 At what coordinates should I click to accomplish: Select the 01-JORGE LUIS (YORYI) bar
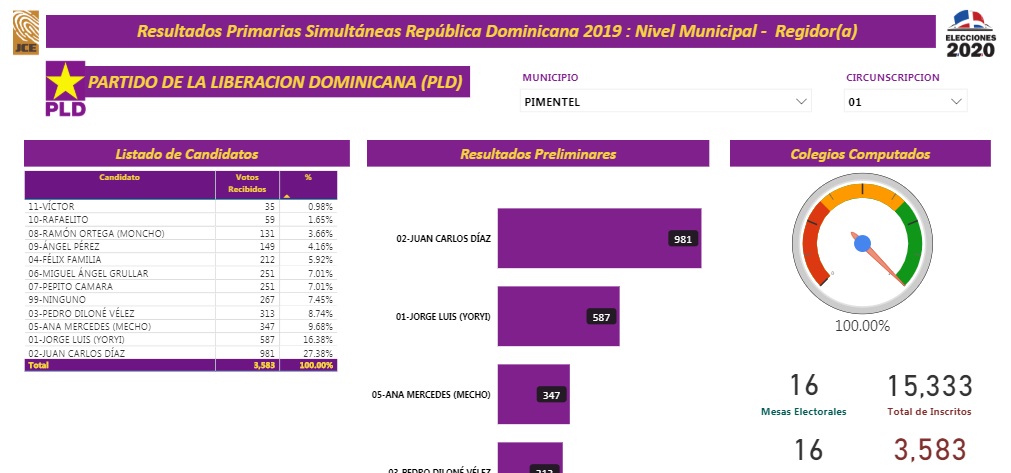[x=558, y=316]
